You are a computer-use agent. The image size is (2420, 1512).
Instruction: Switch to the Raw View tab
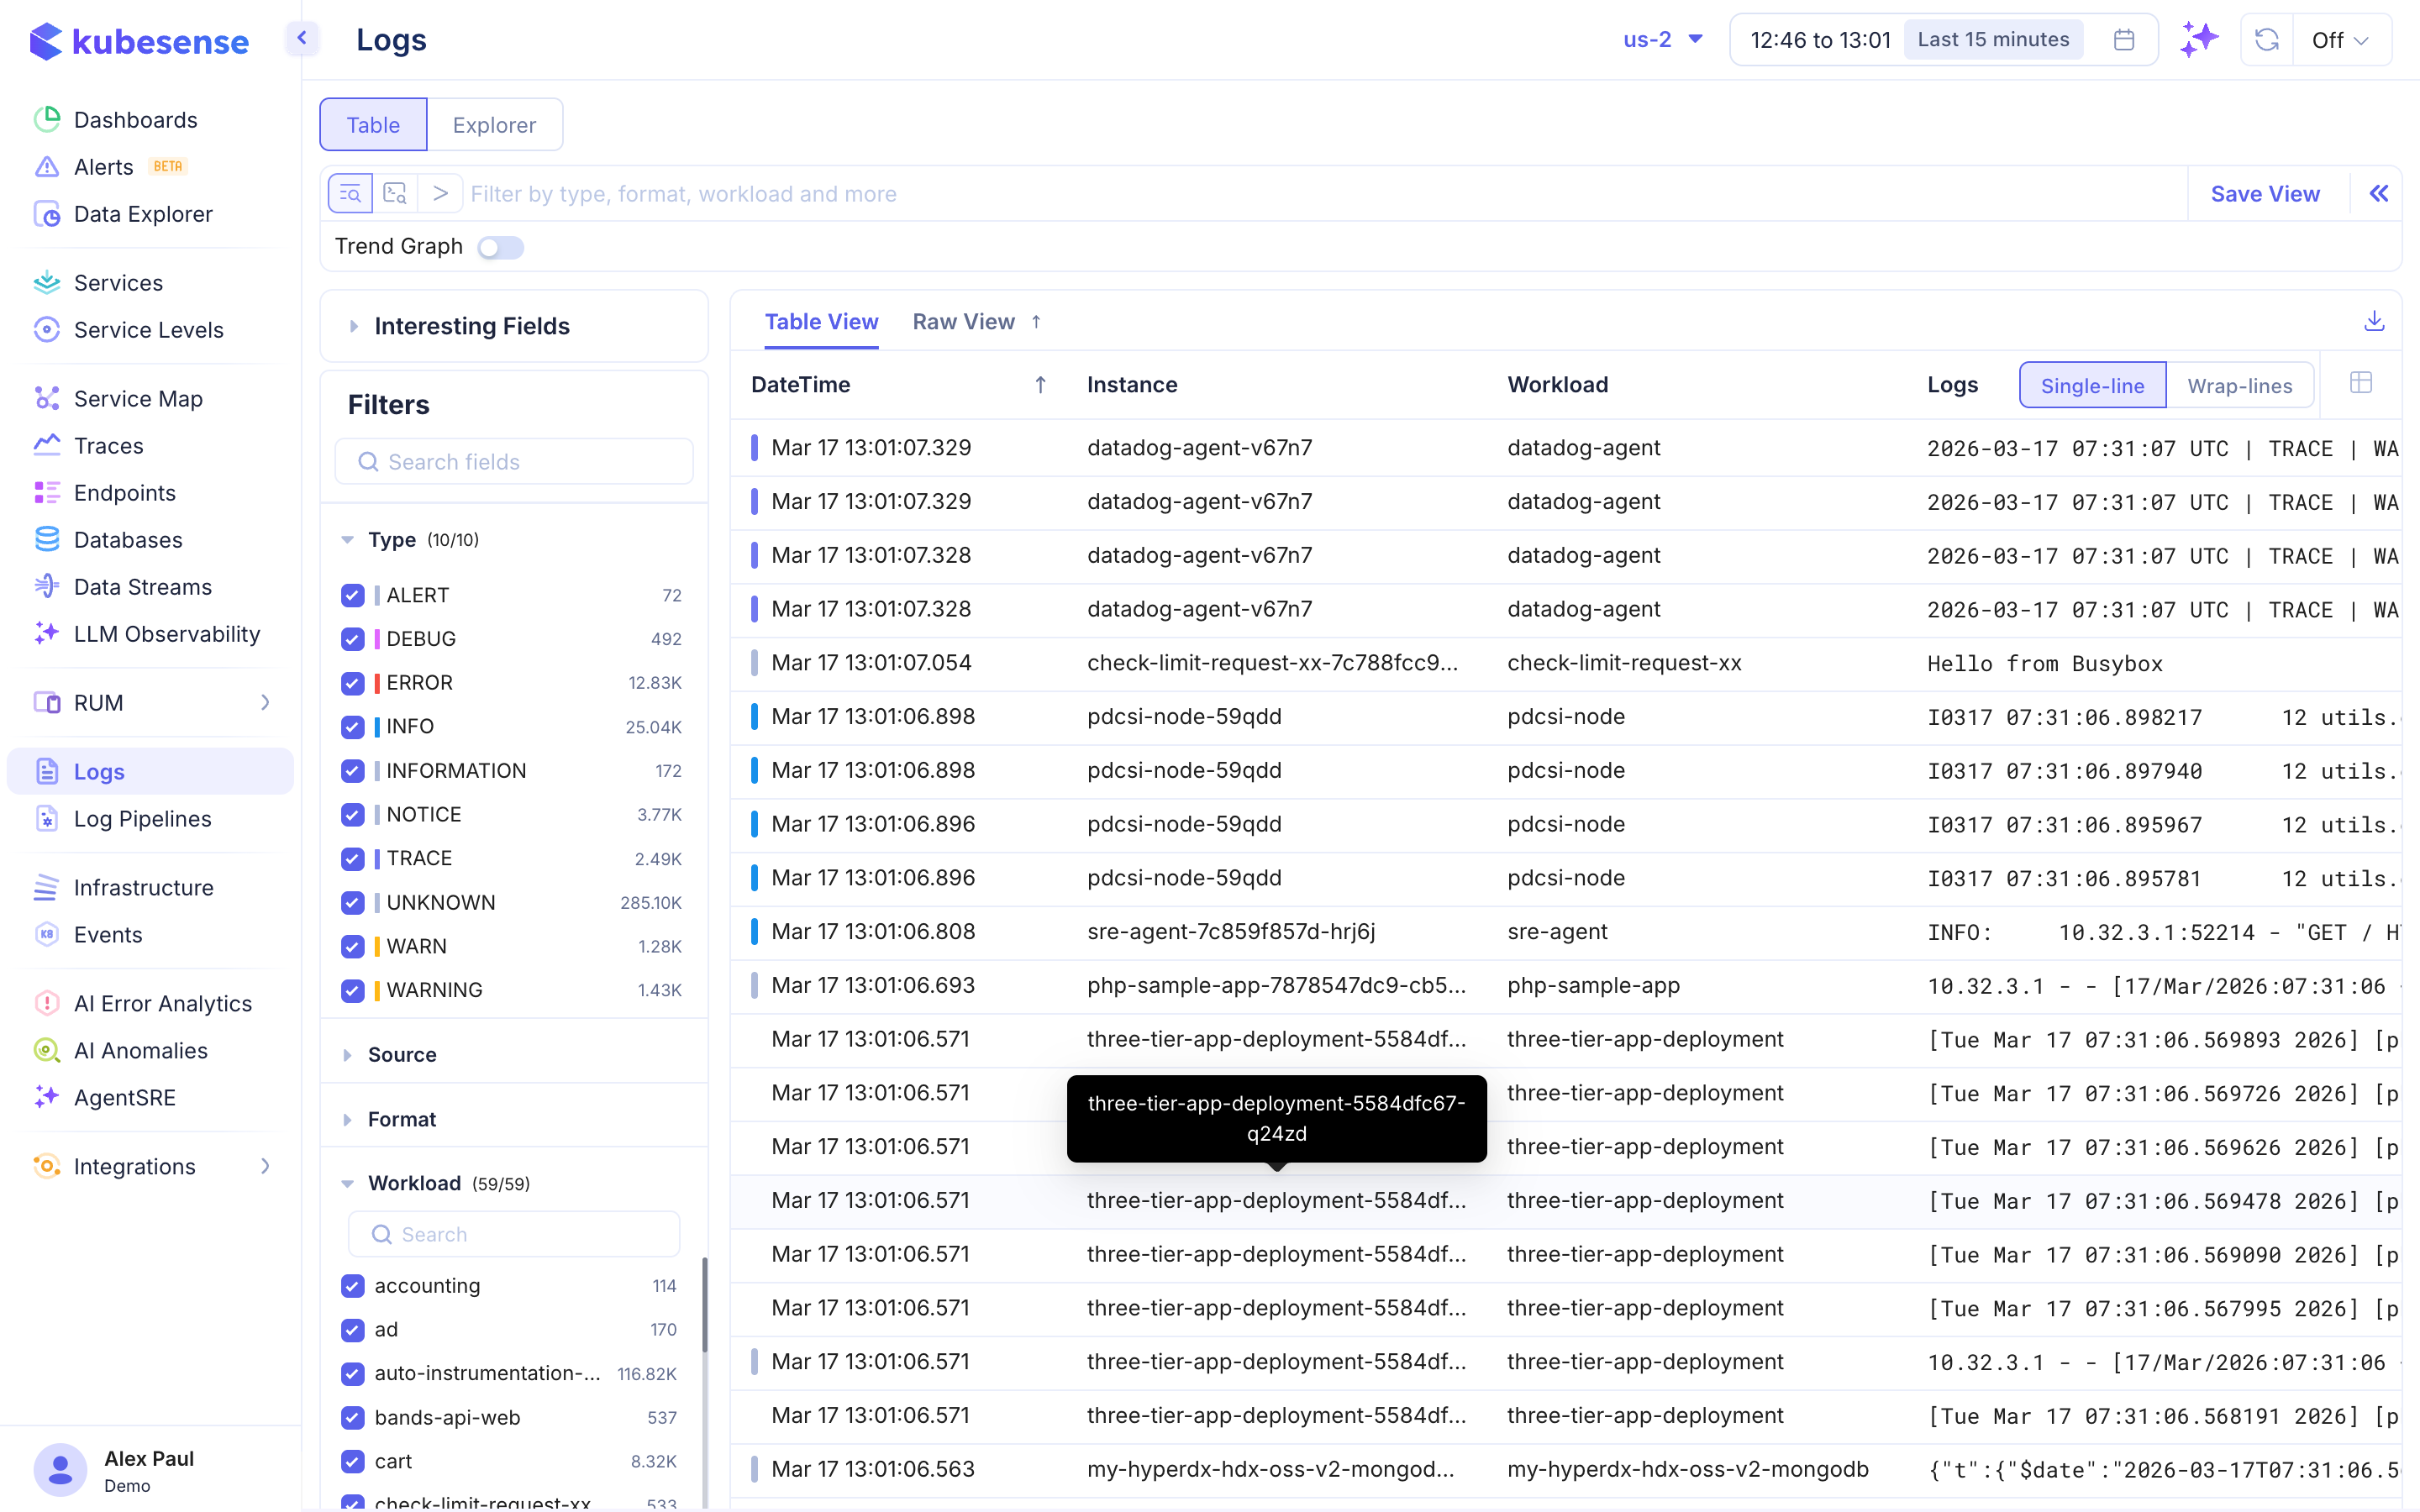[963, 321]
